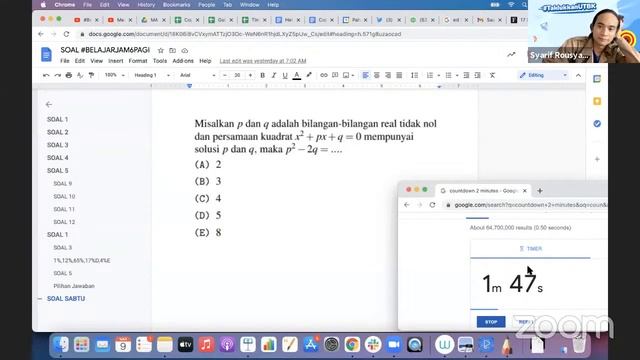Image resolution: width=640 pixels, height=360 pixels.
Task: Clear formatting from the selection
Action: click(x=492, y=76)
